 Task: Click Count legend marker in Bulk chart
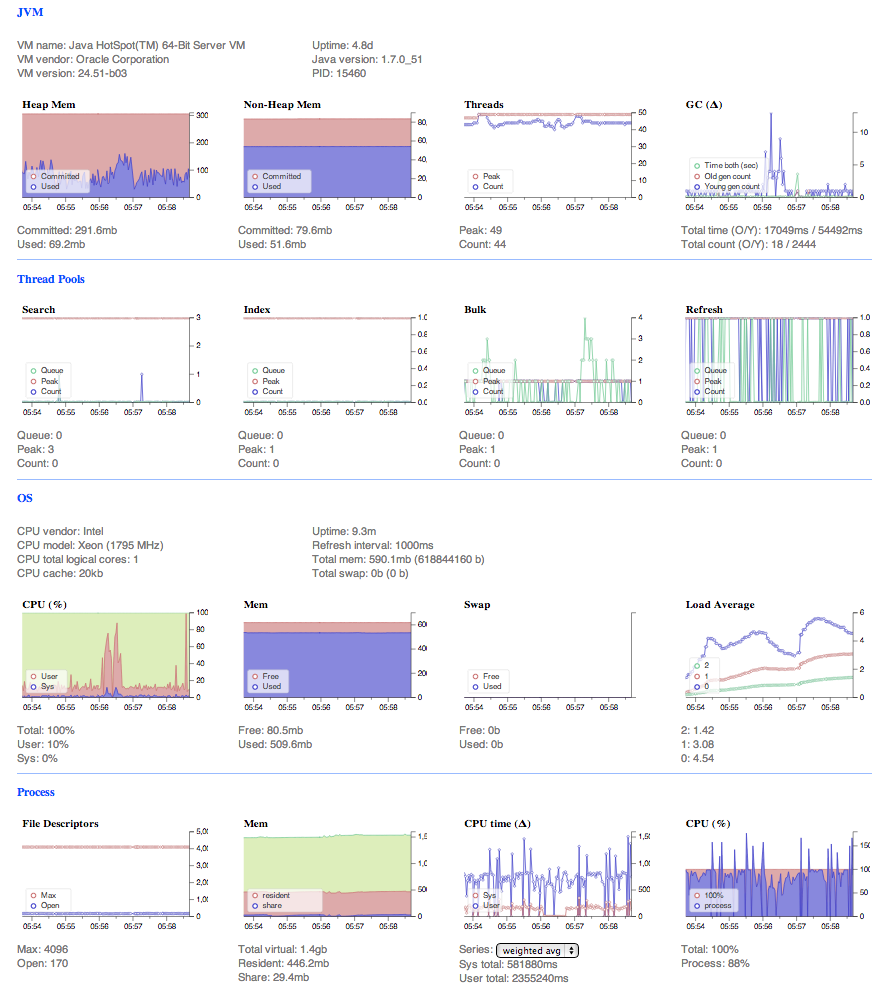(x=476, y=391)
